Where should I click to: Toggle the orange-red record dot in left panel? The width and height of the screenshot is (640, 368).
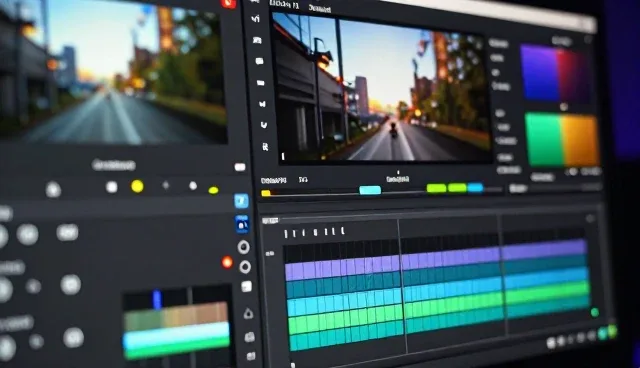point(227,262)
